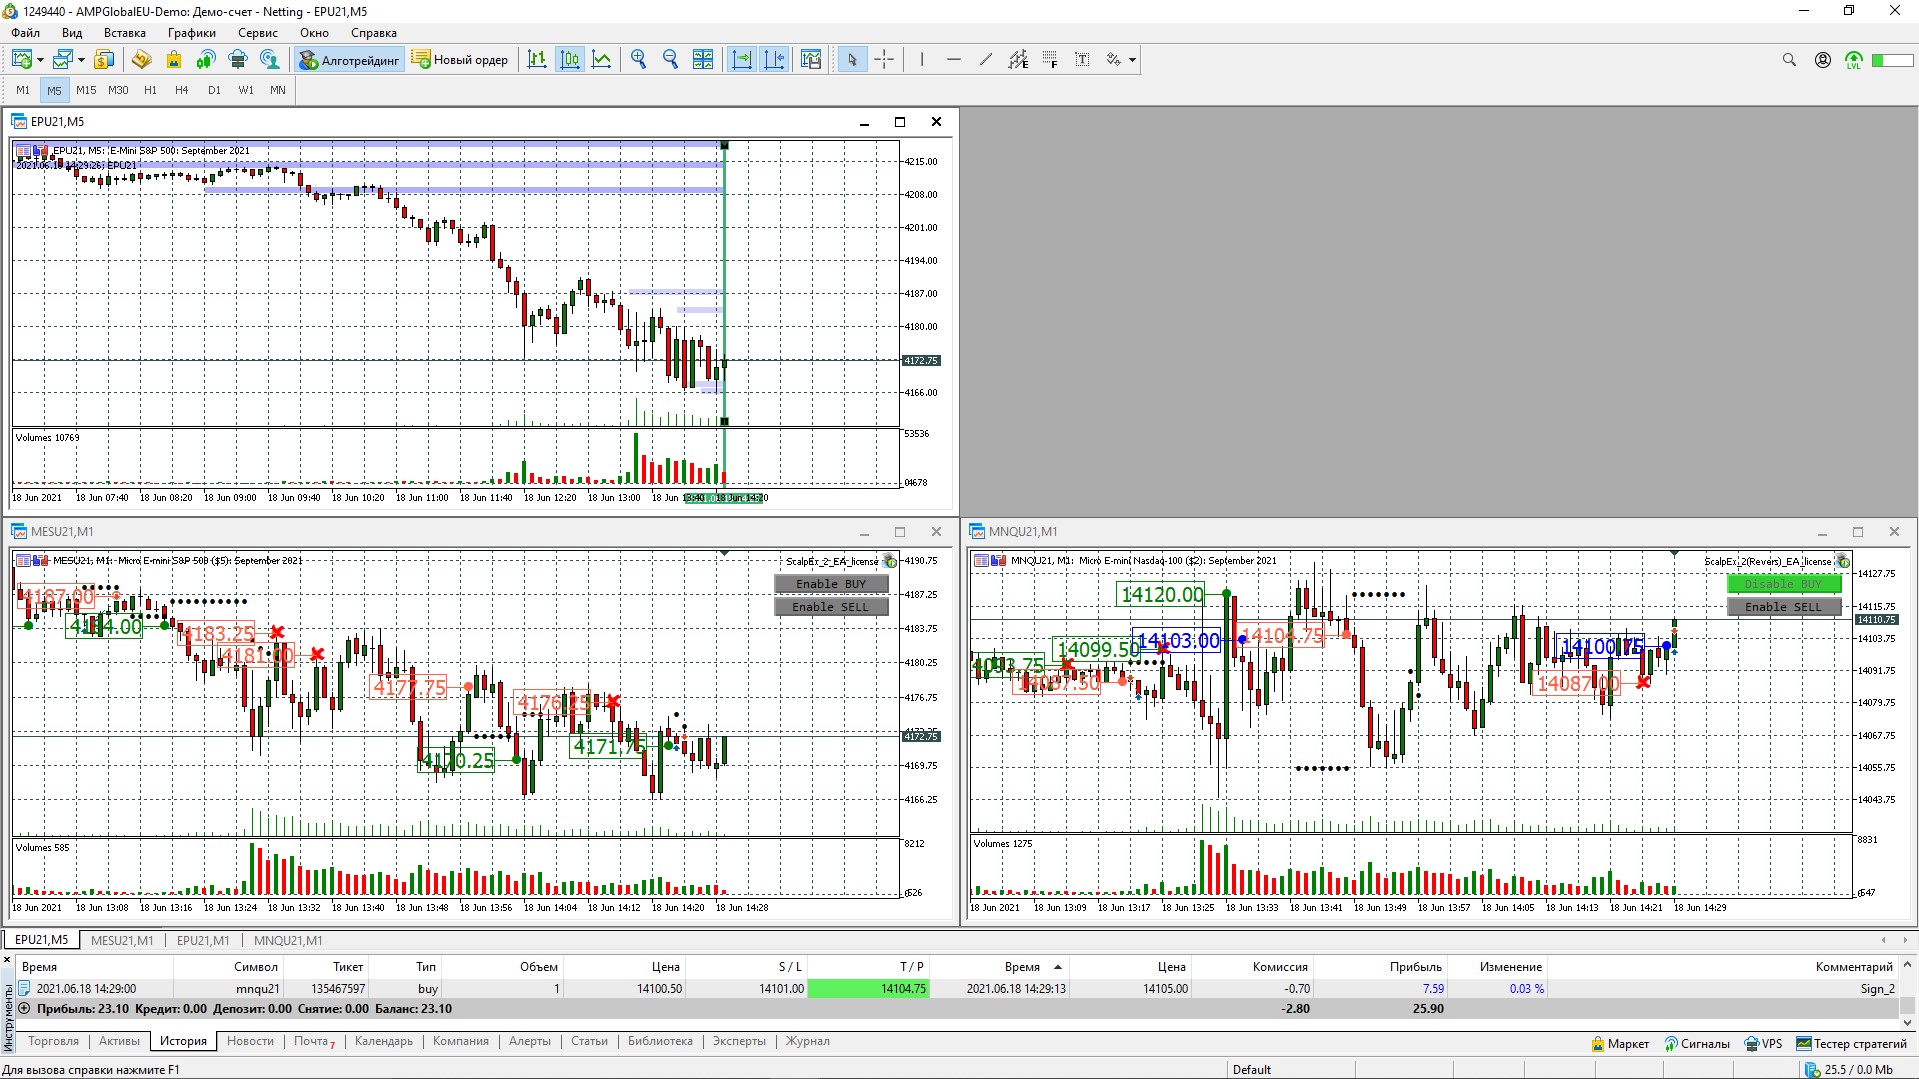
Task: Toggle chart auto-scroll to latest bar
Action: point(742,60)
